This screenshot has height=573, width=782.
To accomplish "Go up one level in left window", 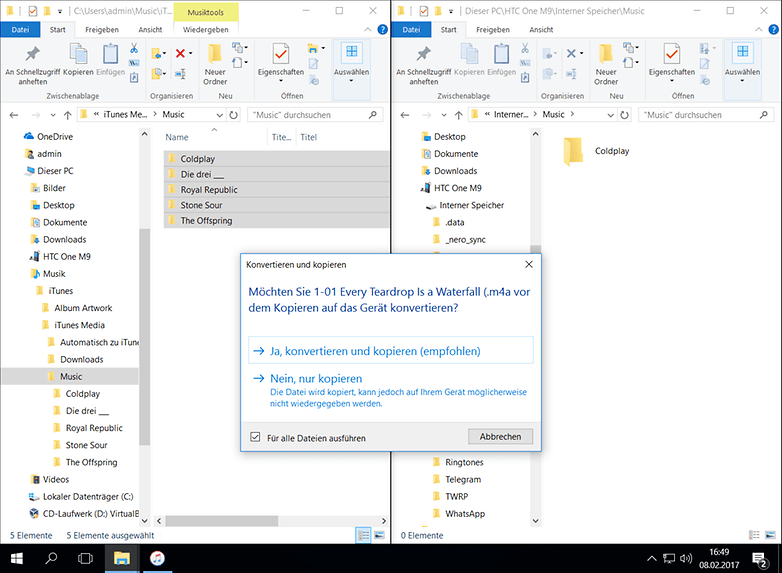I will pos(67,115).
